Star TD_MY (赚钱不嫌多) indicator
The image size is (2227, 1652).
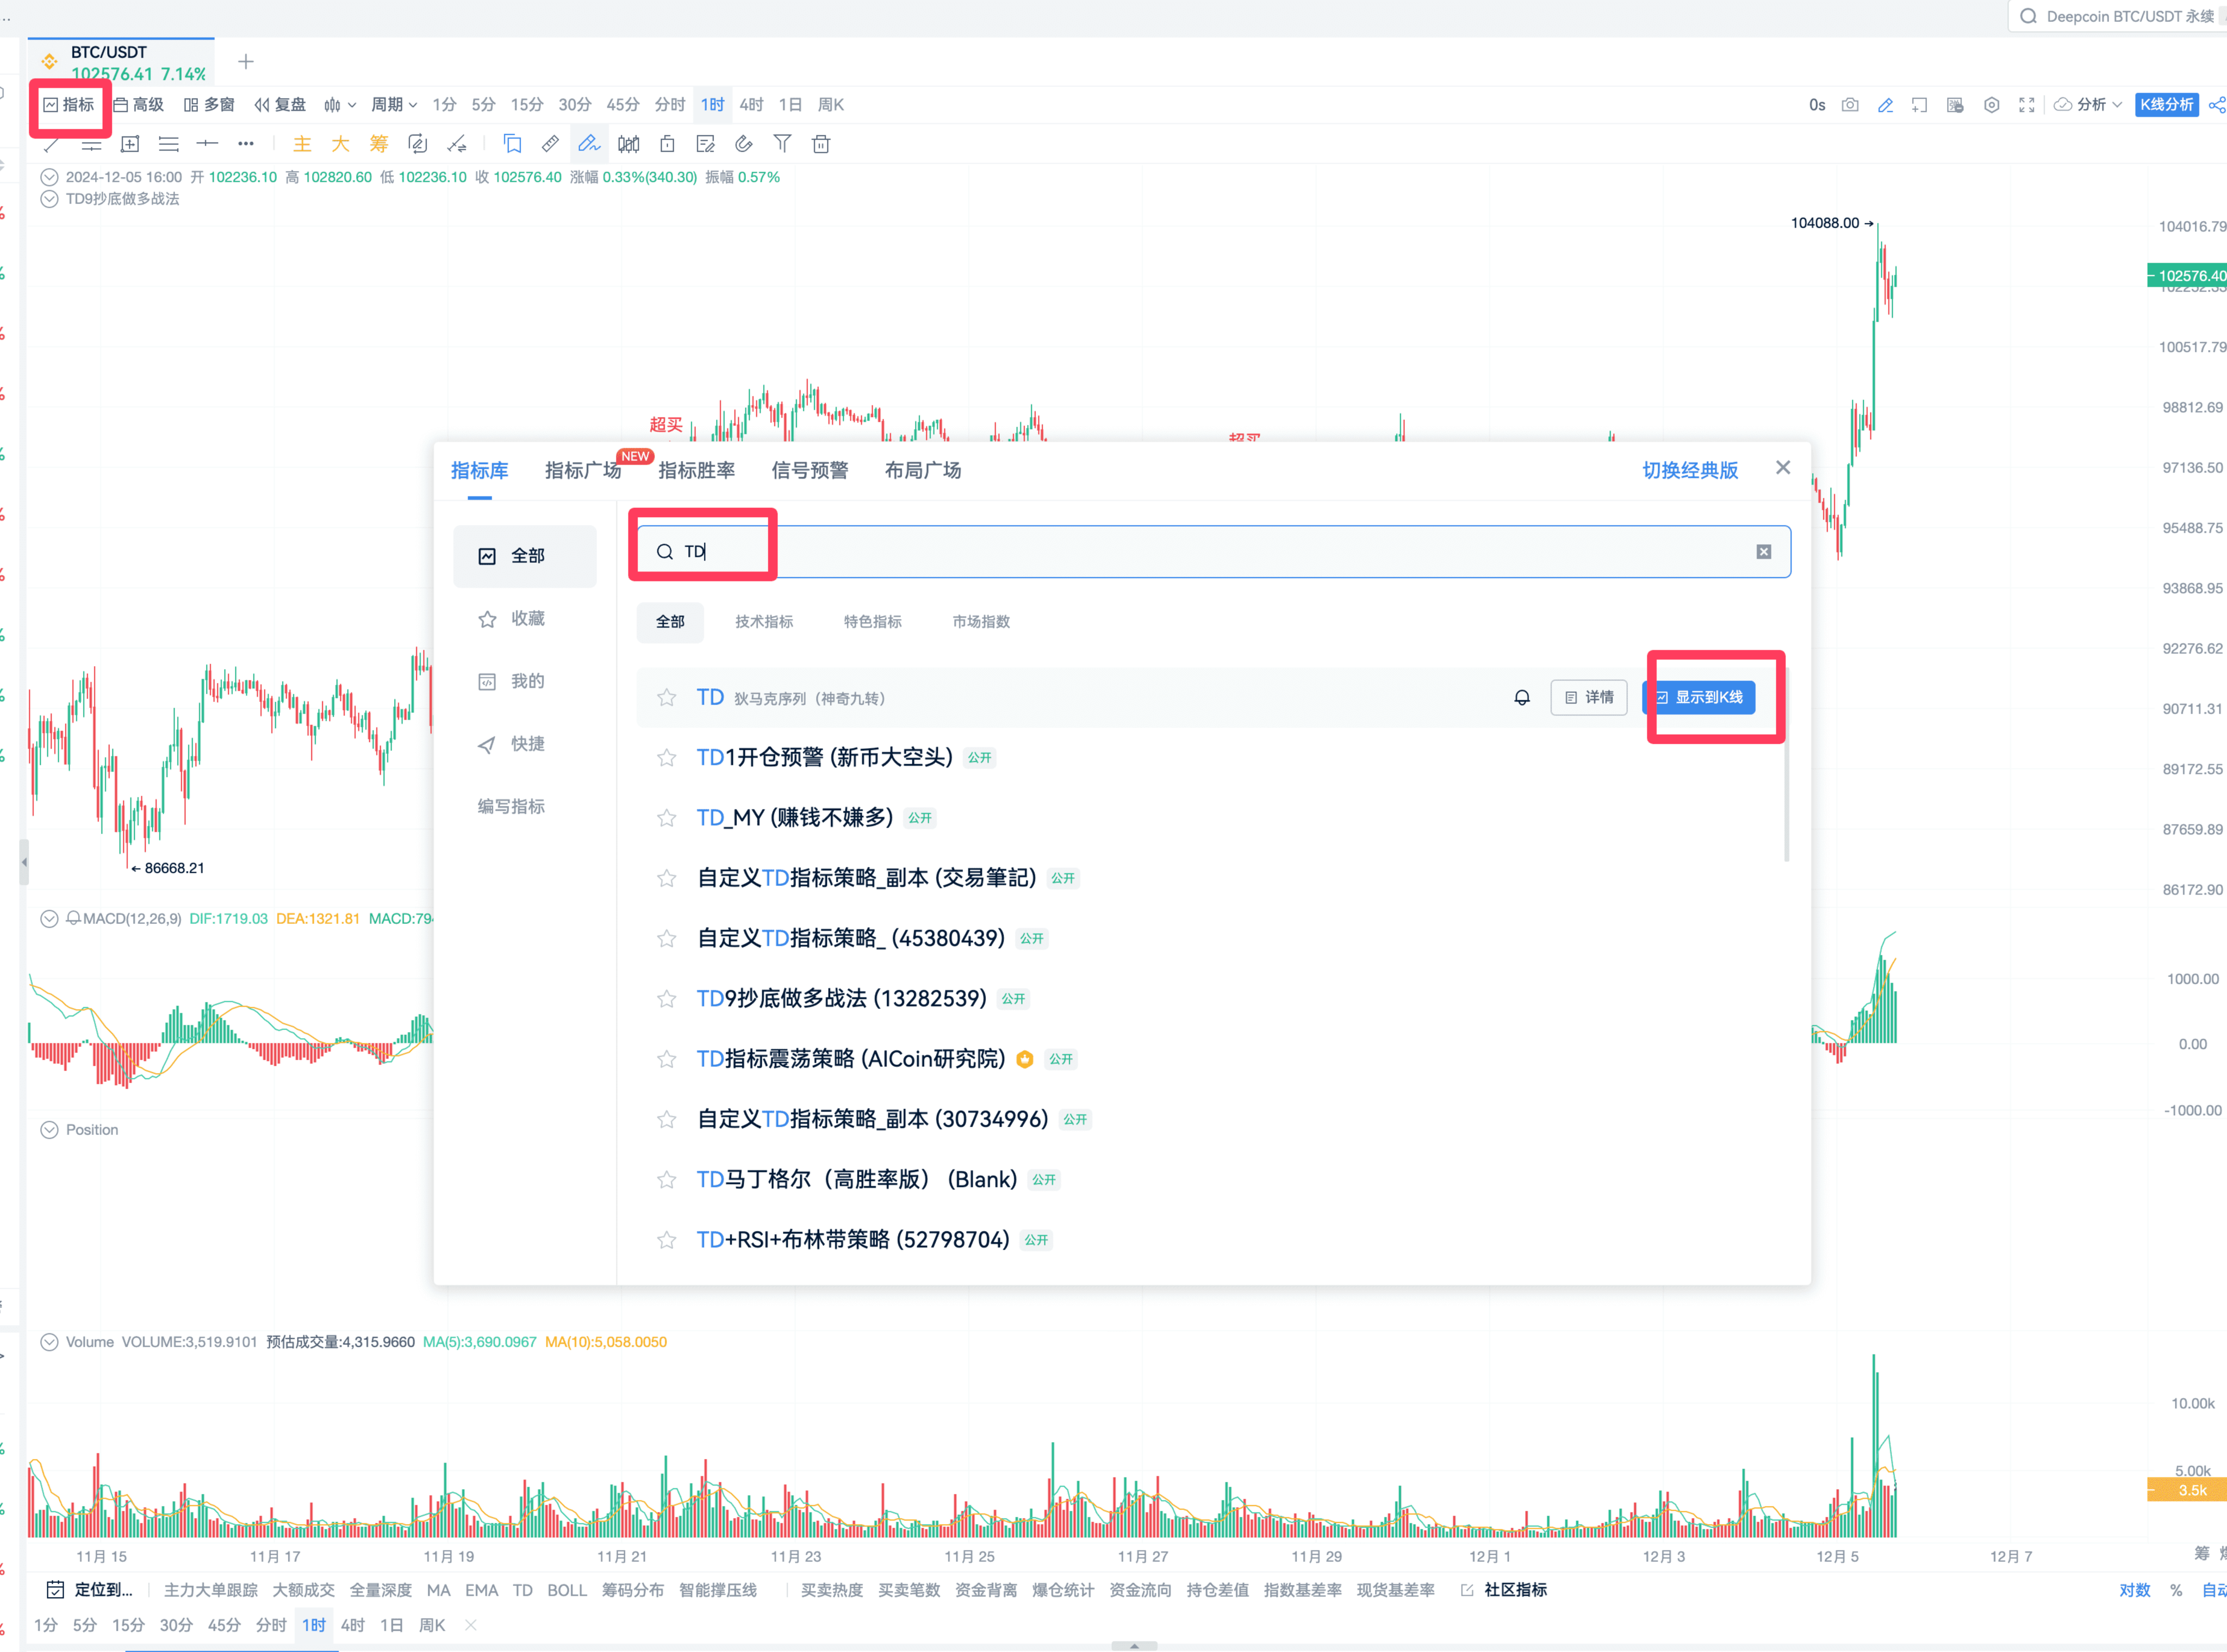click(x=666, y=818)
